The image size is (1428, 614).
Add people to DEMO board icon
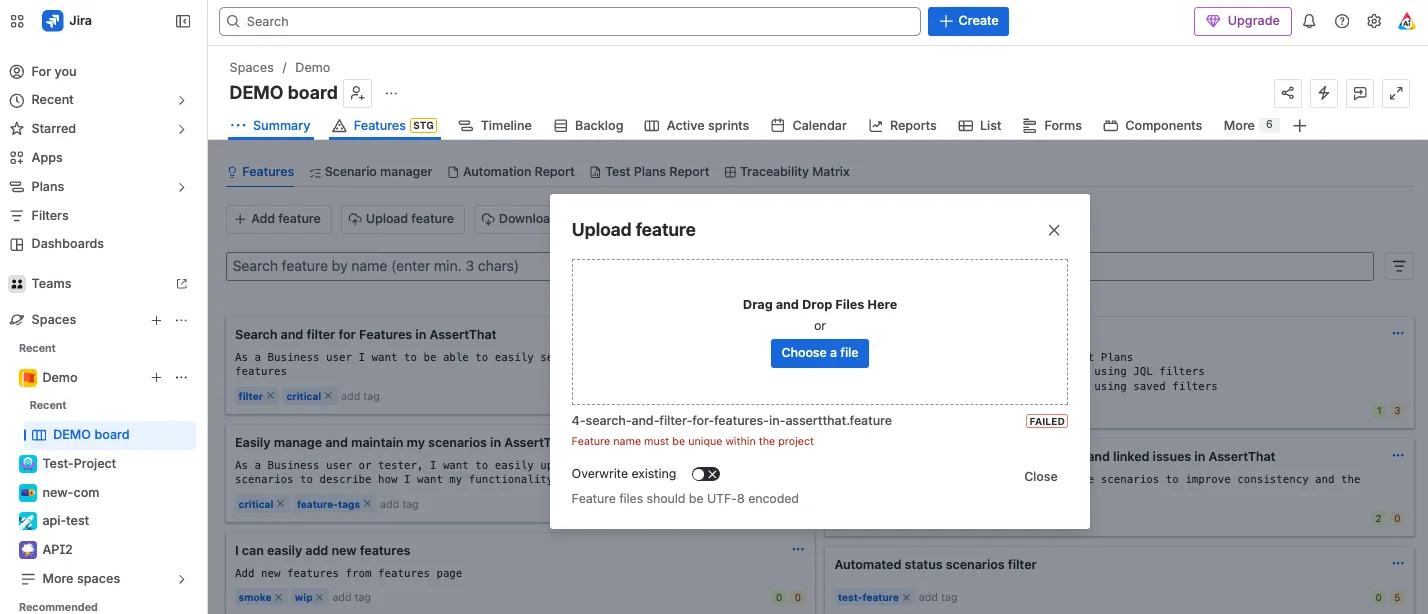[357, 93]
